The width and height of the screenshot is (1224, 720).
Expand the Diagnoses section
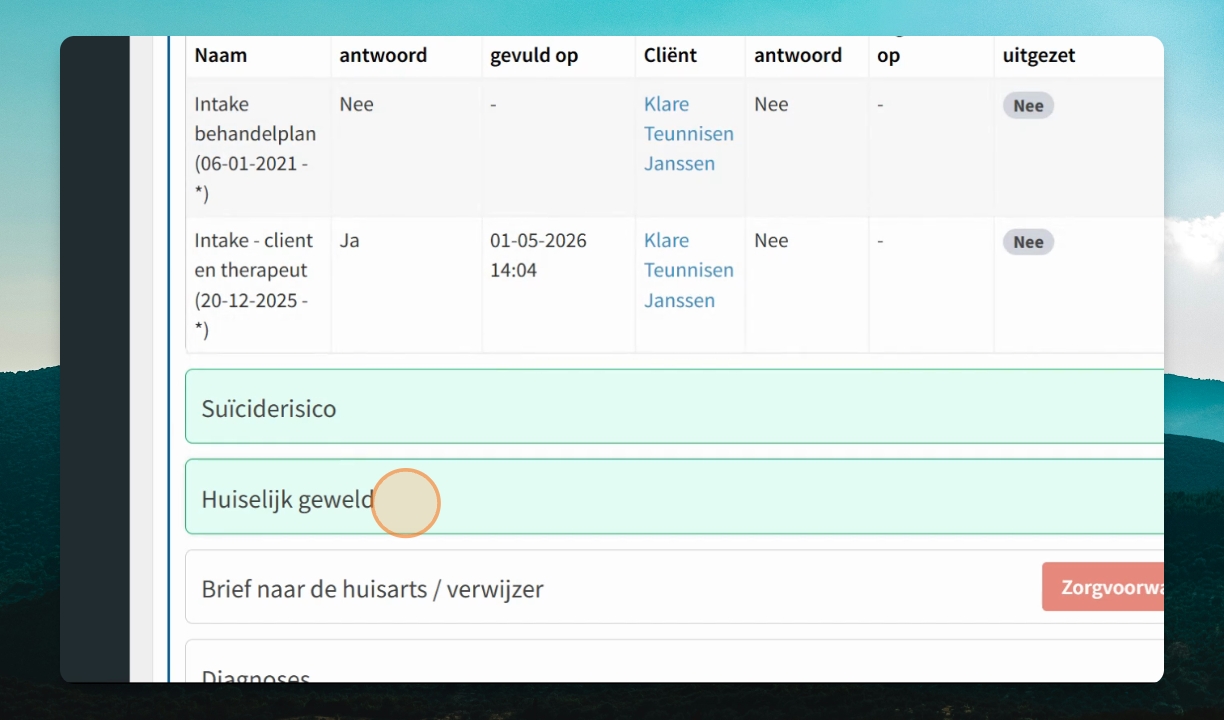pos(674,662)
